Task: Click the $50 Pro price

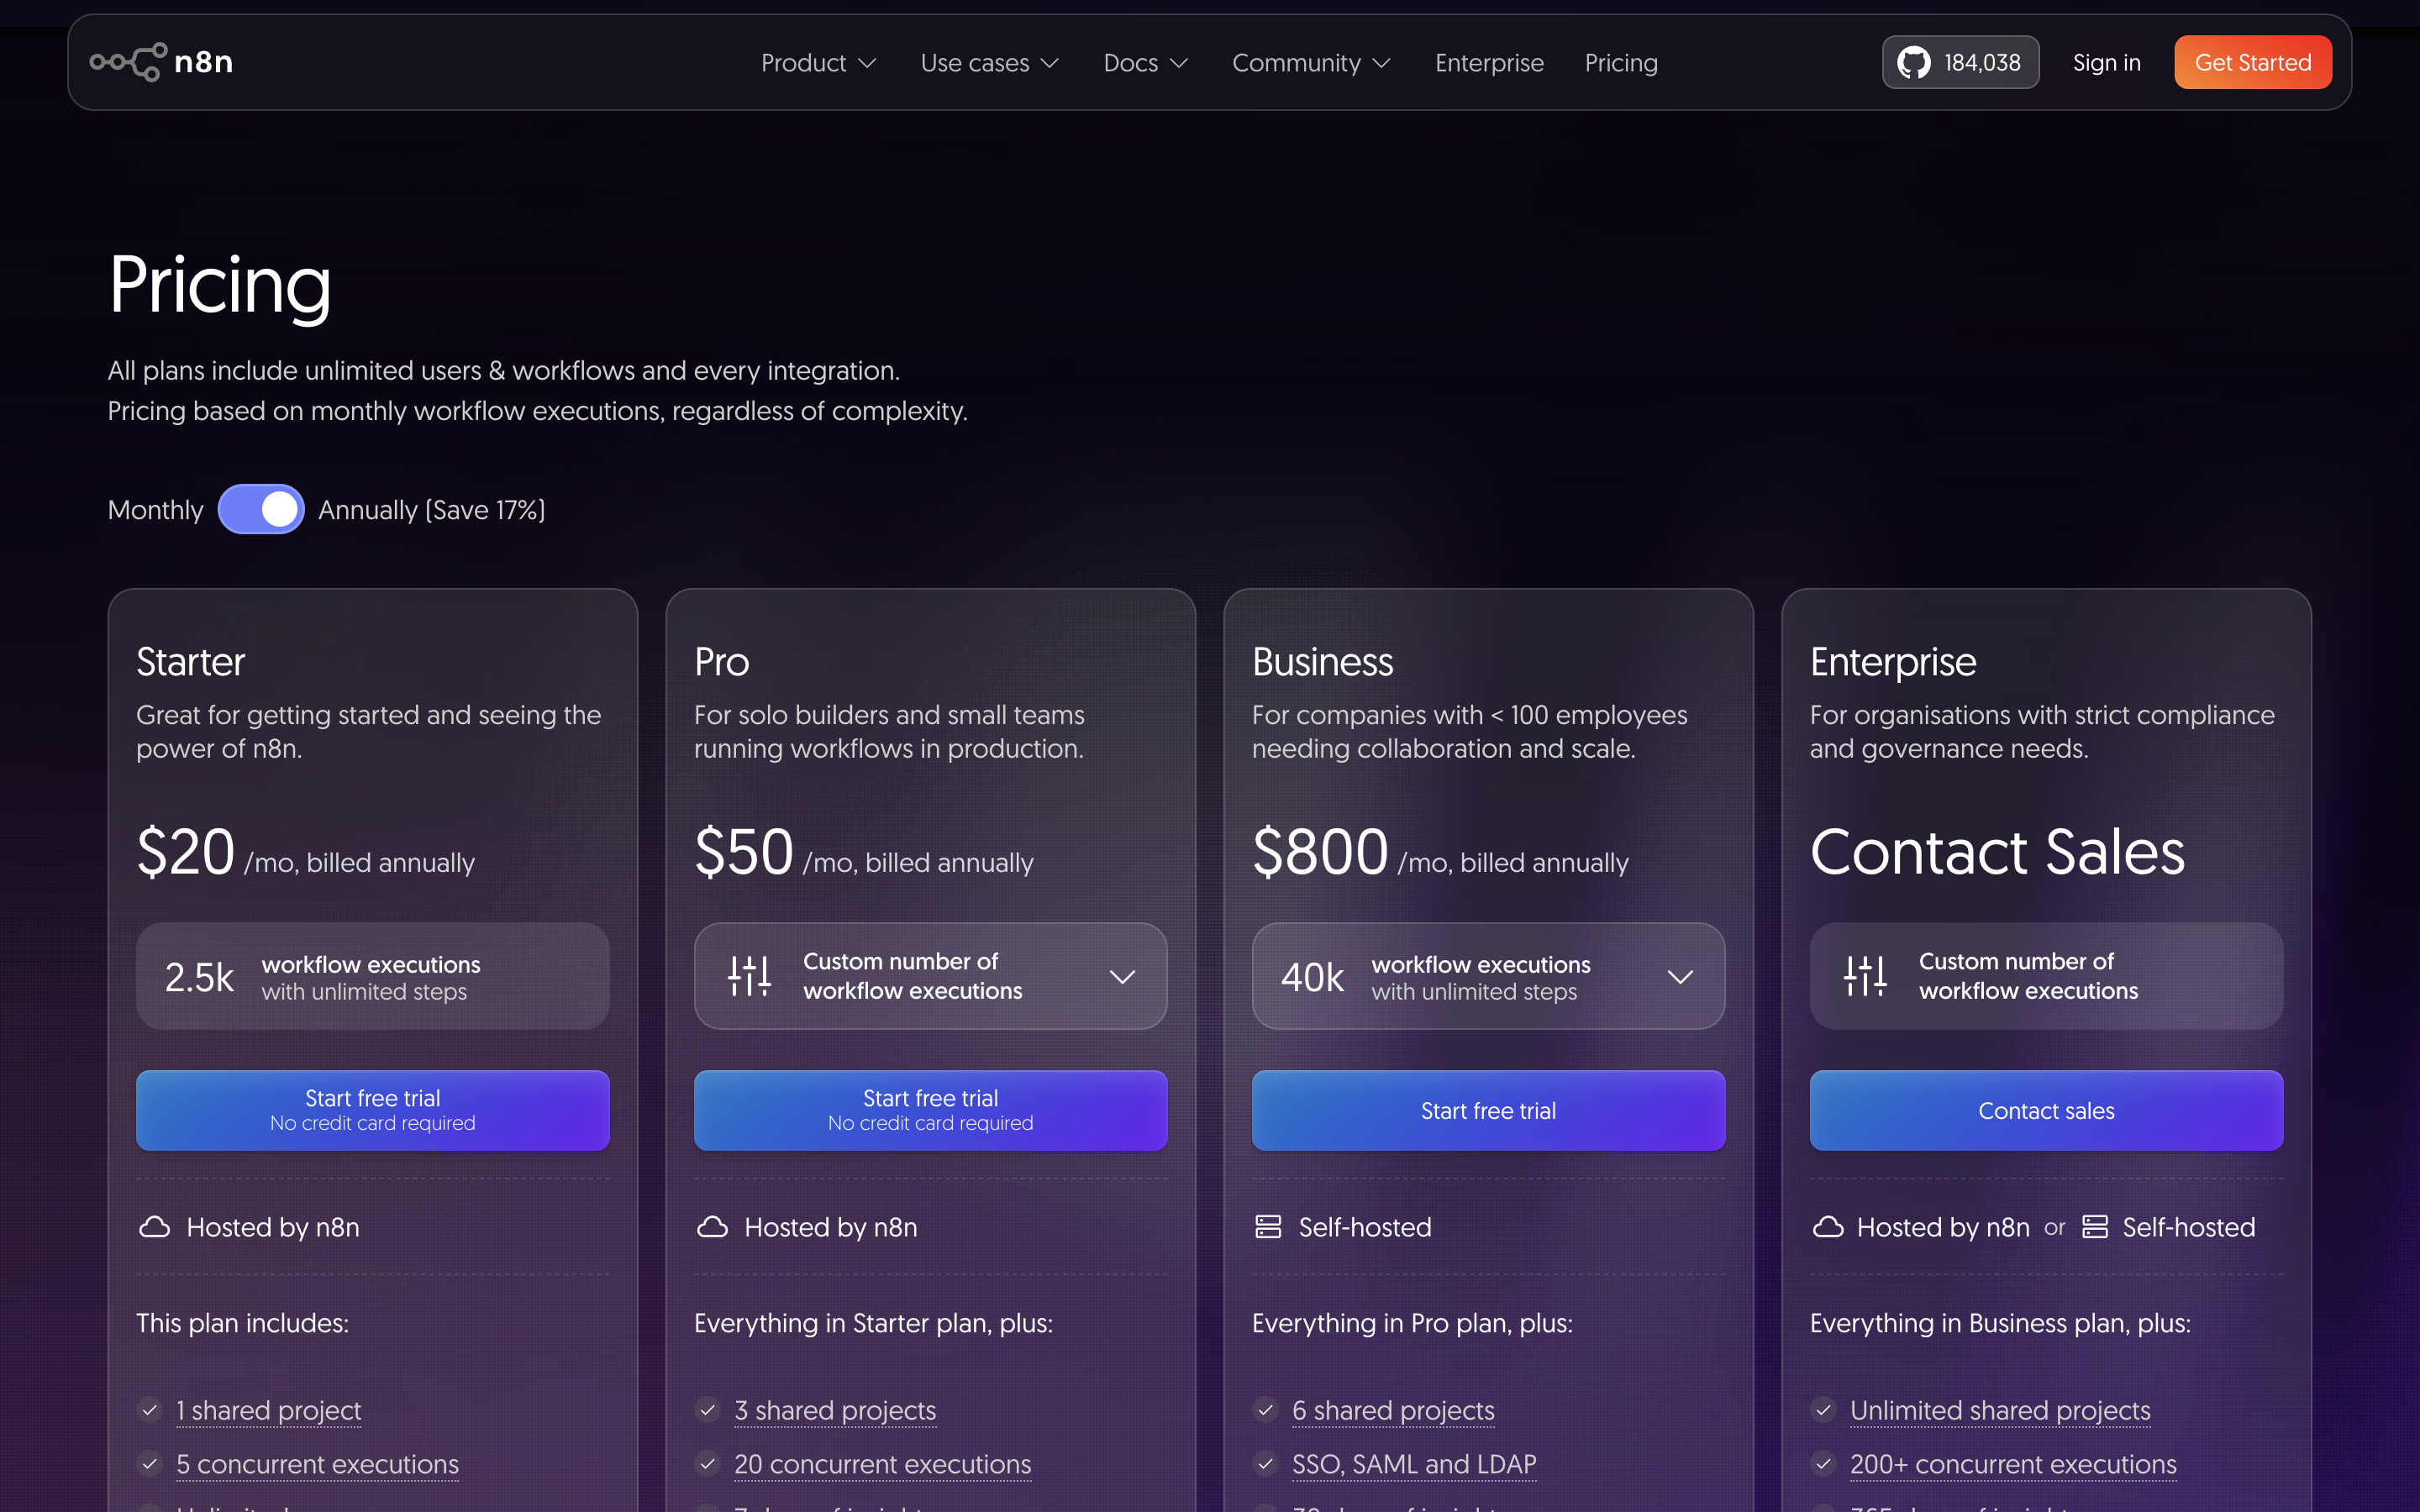Action: click(744, 852)
